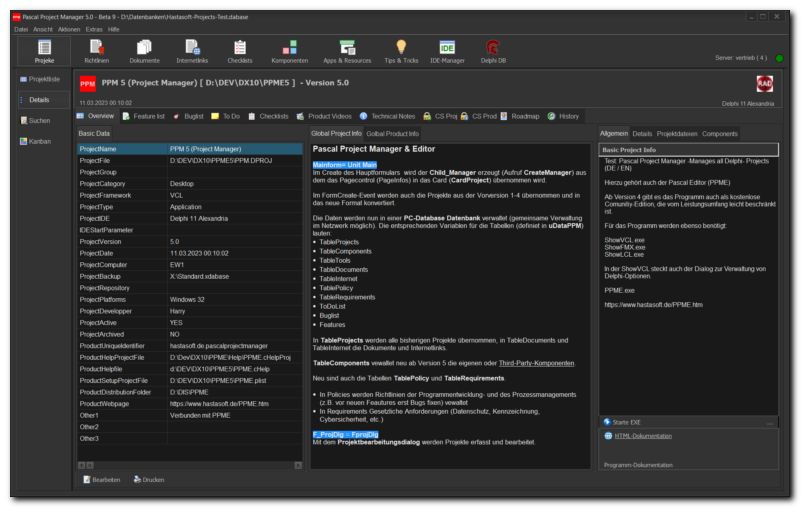The width and height of the screenshot is (801, 508).
Task: Switch to the Product Videos tab
Action: (x=324, y=117)
